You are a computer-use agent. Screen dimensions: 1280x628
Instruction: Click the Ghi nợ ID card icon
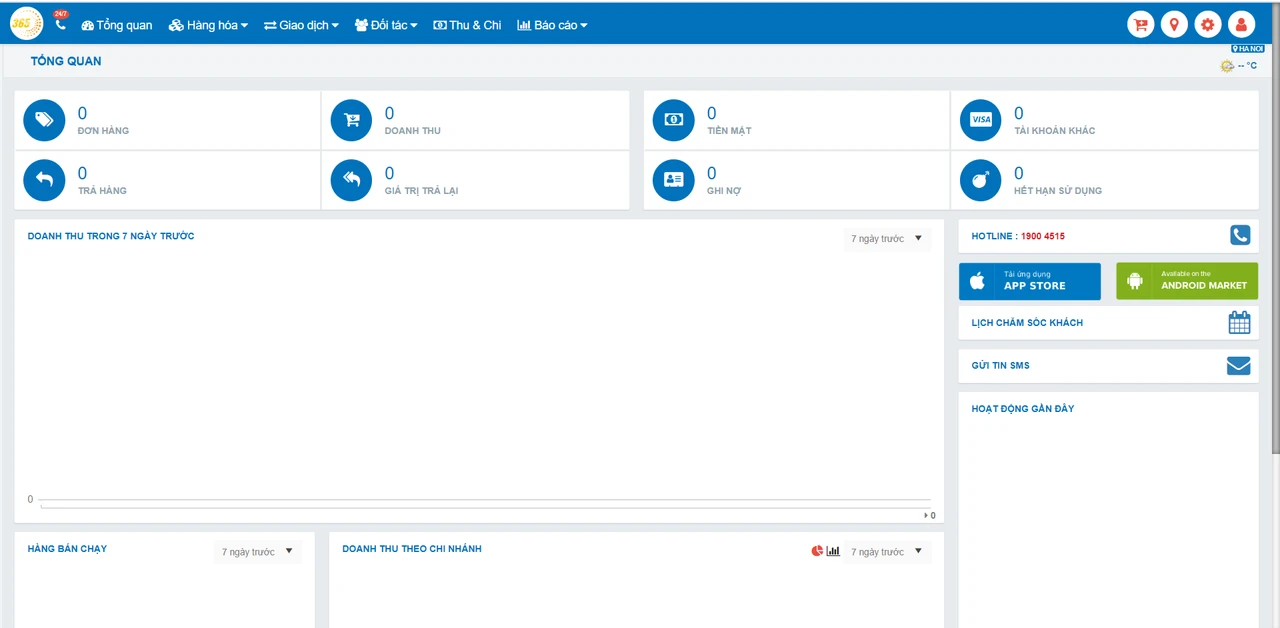673,180
